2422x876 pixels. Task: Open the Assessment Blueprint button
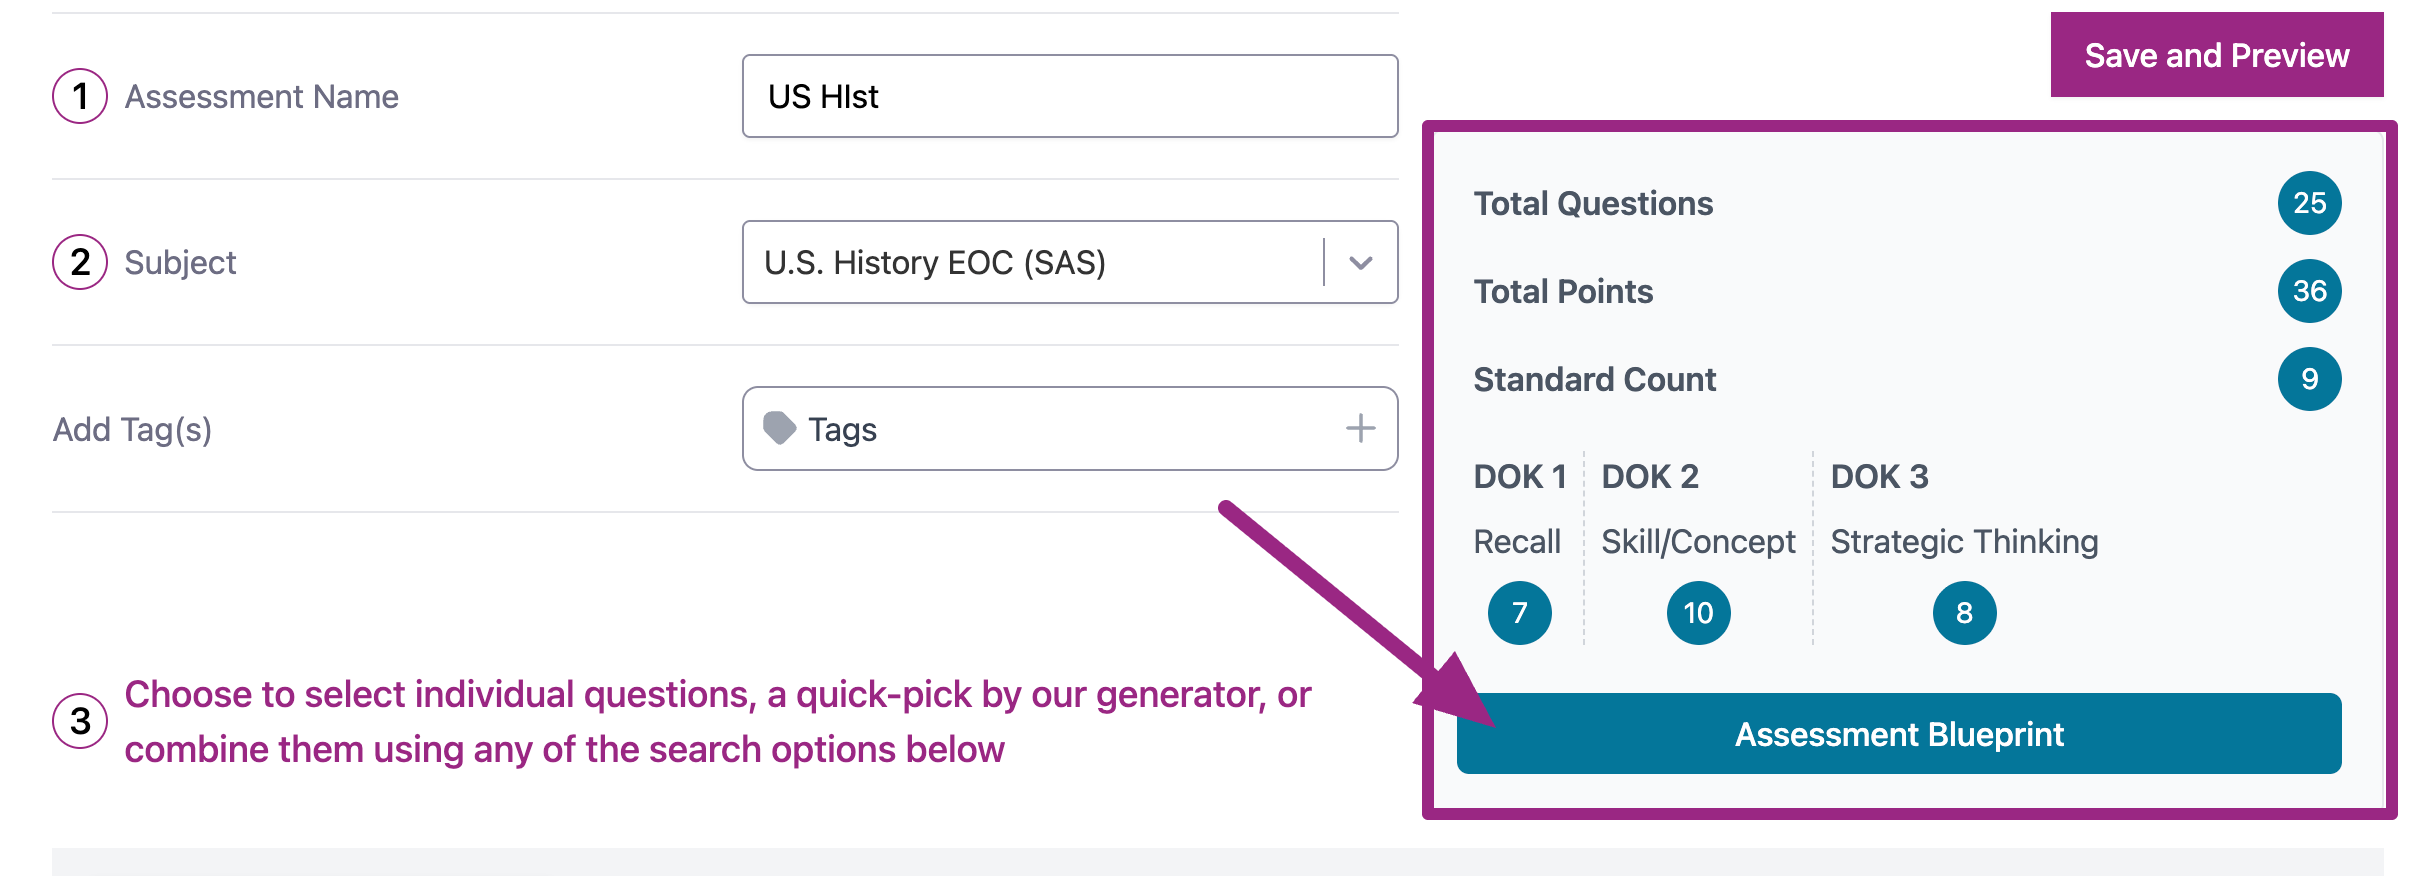tap(1898, 734)
